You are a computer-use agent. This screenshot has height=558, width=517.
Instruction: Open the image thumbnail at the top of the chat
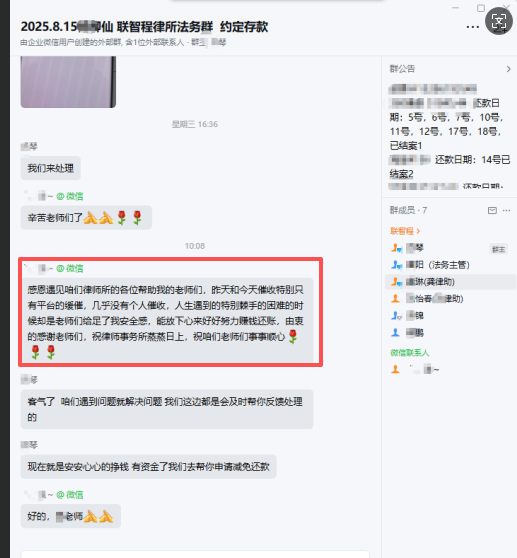coord(68,82)
